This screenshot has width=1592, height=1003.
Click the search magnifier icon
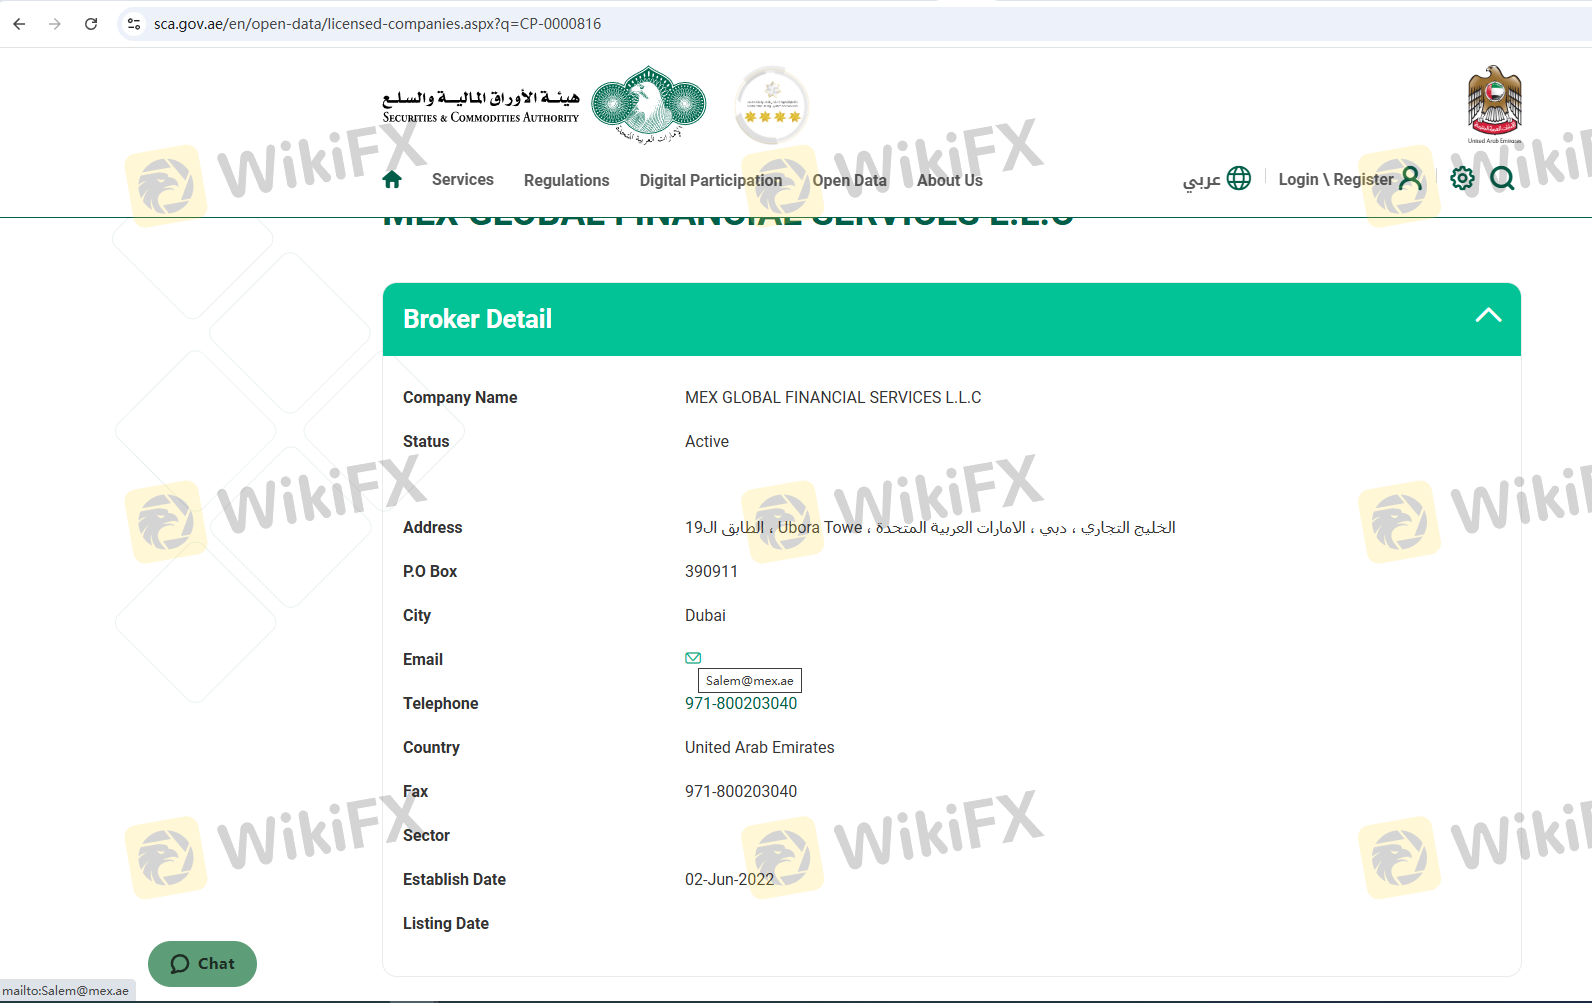coord(1502,179)
